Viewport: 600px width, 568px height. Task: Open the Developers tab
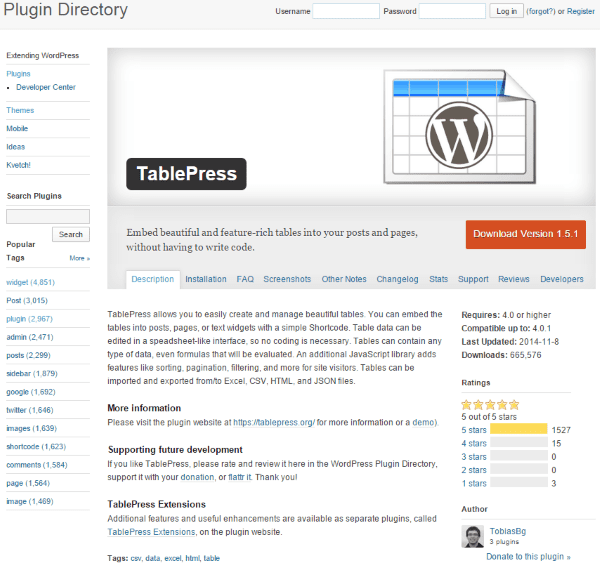562,279
